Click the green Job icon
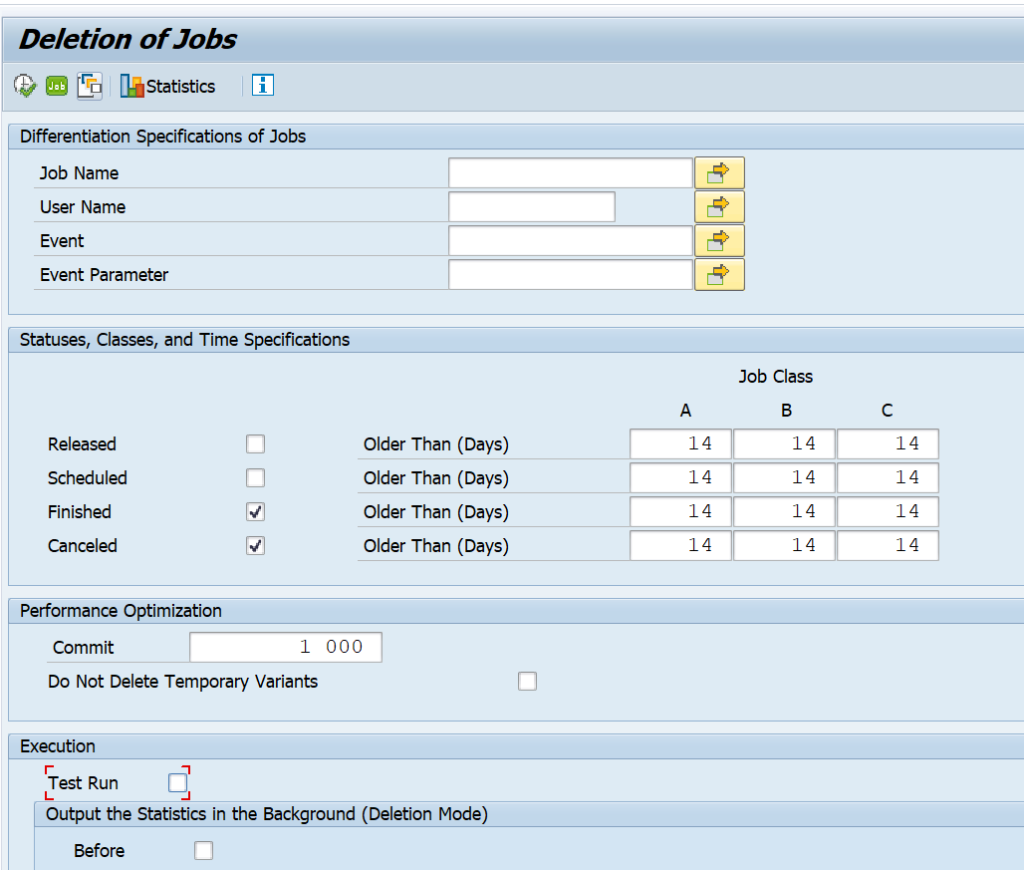Image resolution: width=1024 pixels, height=870 pixels. click(57, 86)
